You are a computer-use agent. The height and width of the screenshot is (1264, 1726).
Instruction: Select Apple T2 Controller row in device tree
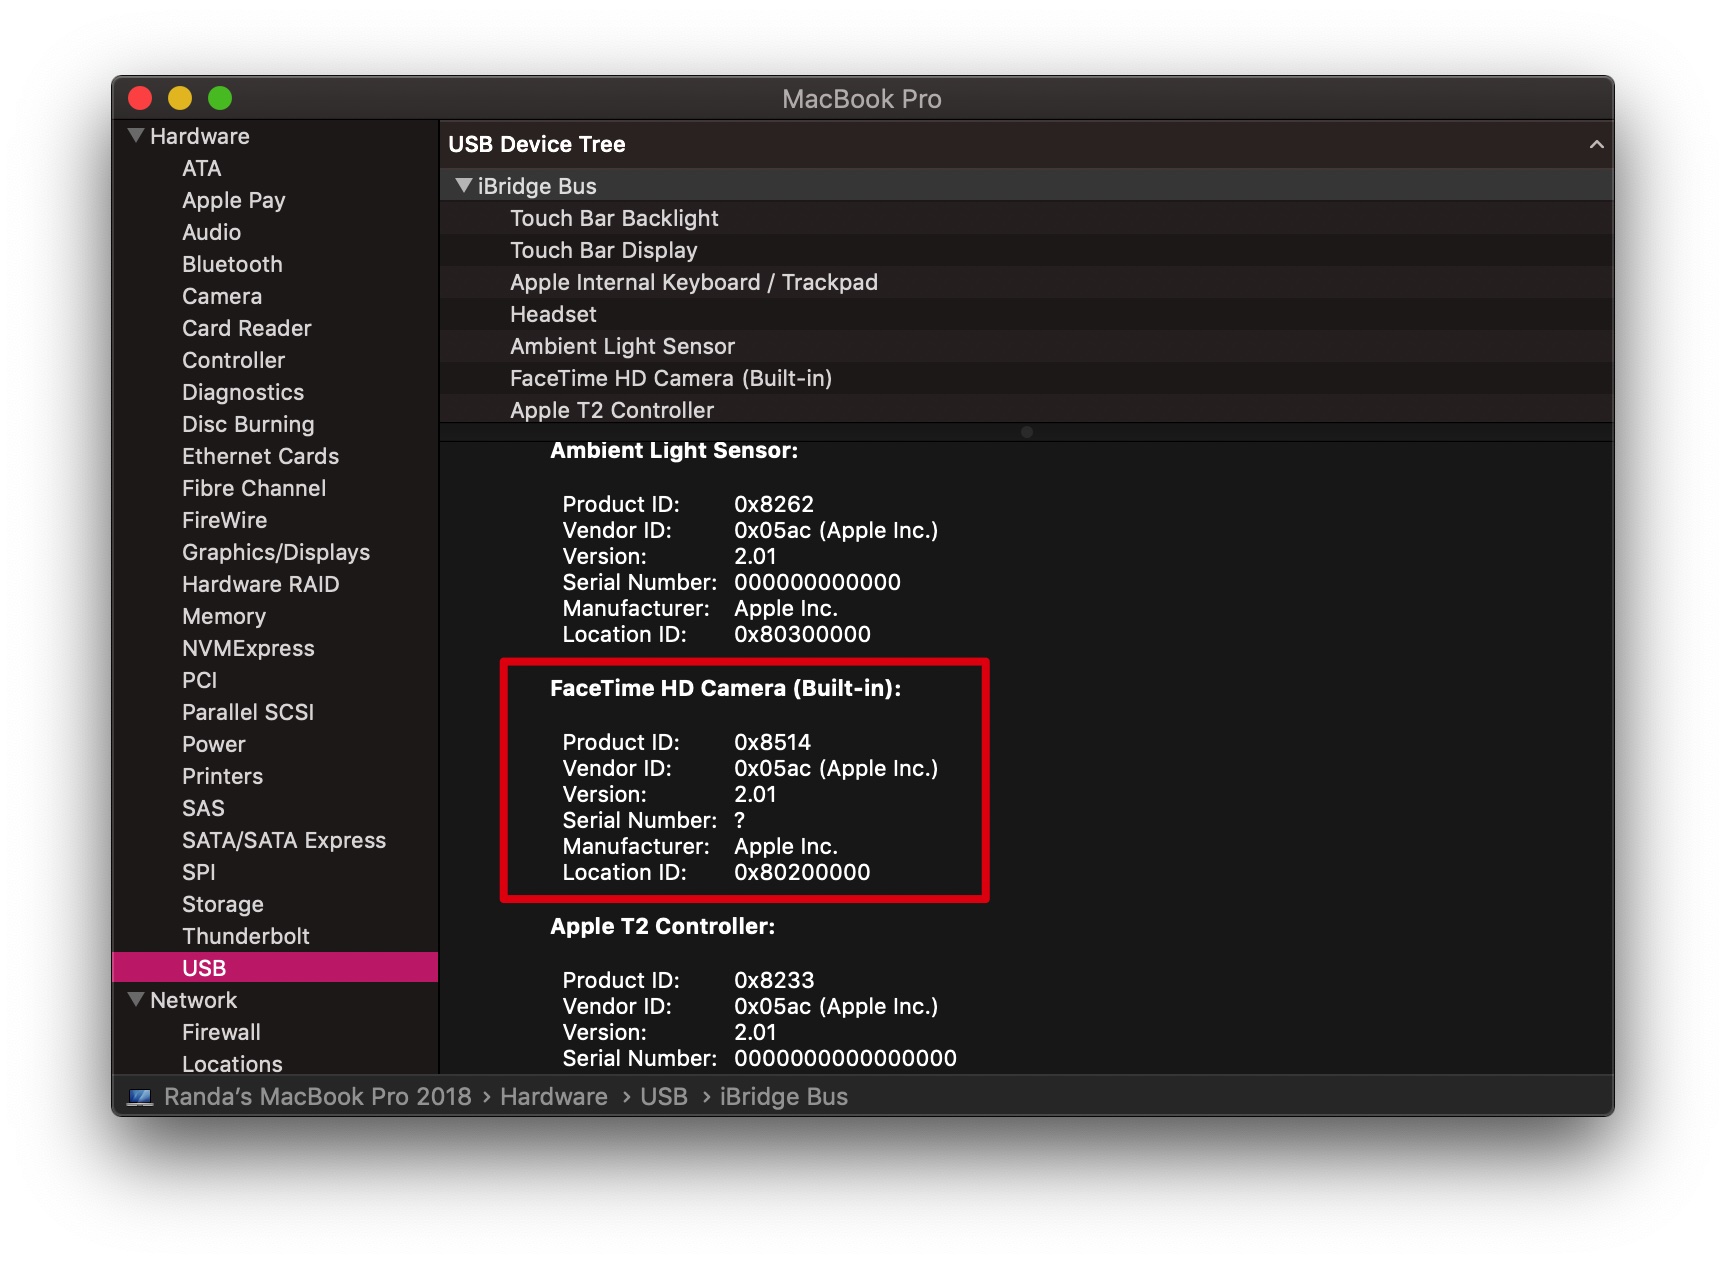coord(1026,410)
